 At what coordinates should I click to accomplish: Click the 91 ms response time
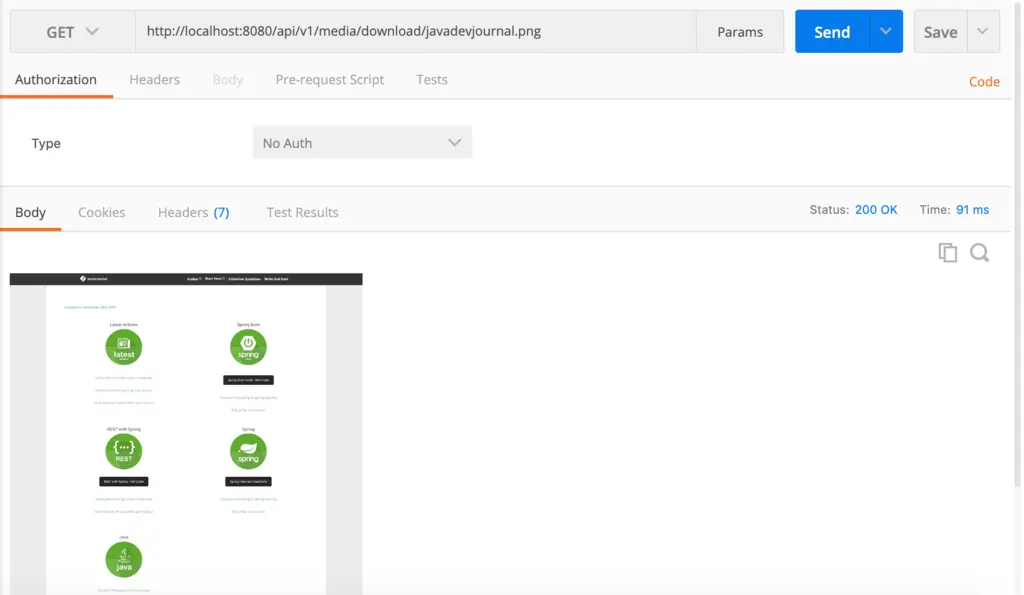tap(972, 210)
